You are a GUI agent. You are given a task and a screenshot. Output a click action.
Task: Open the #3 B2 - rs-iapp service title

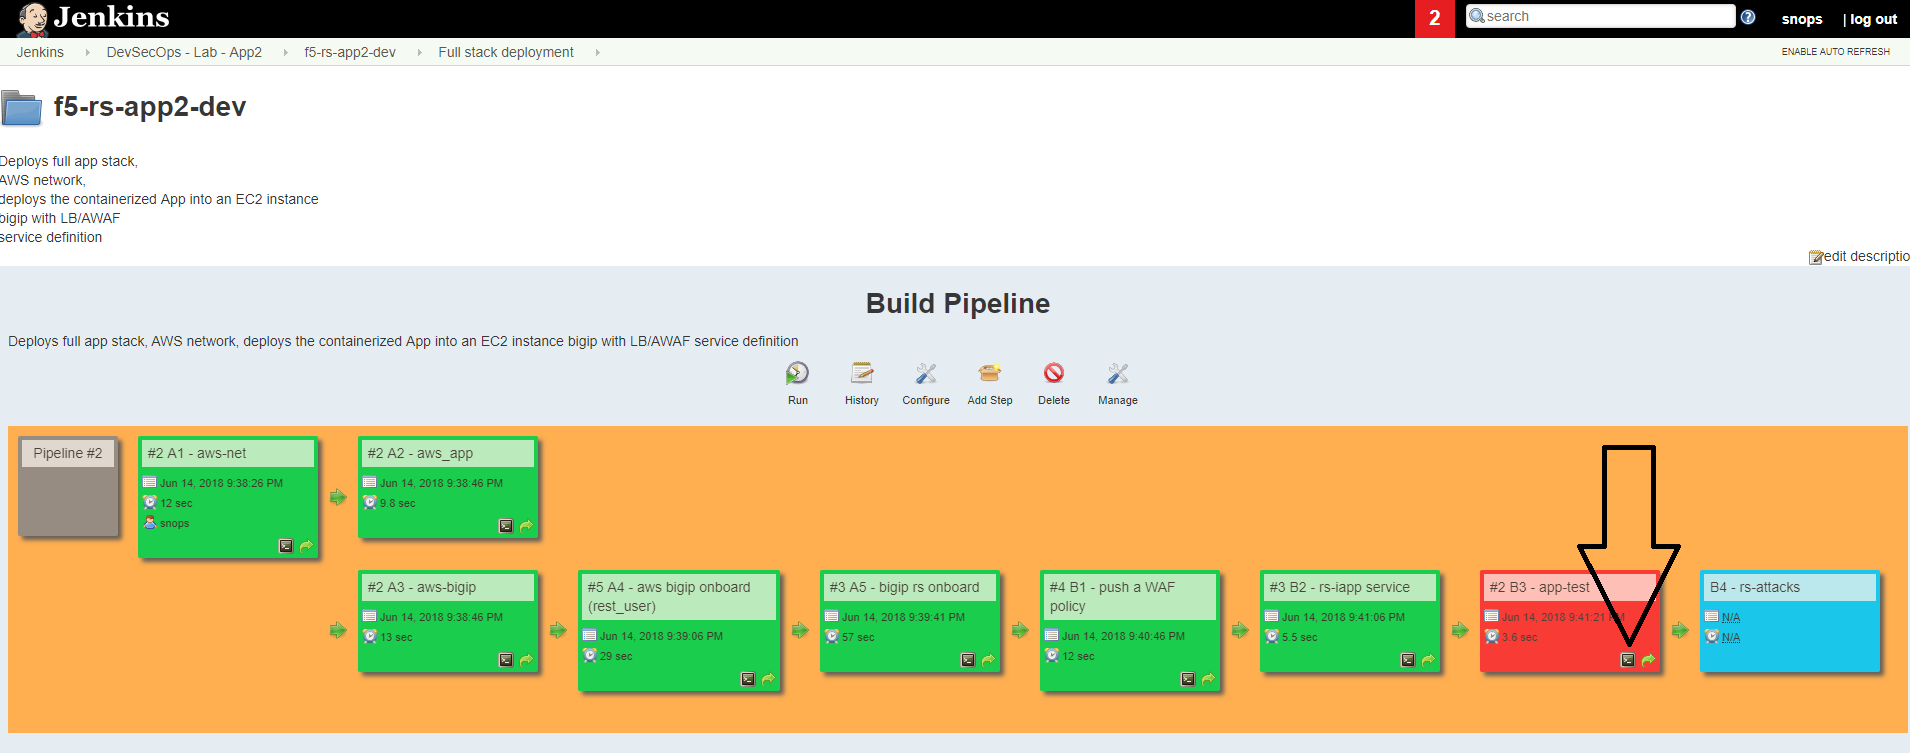click(x=1339, y=587)
